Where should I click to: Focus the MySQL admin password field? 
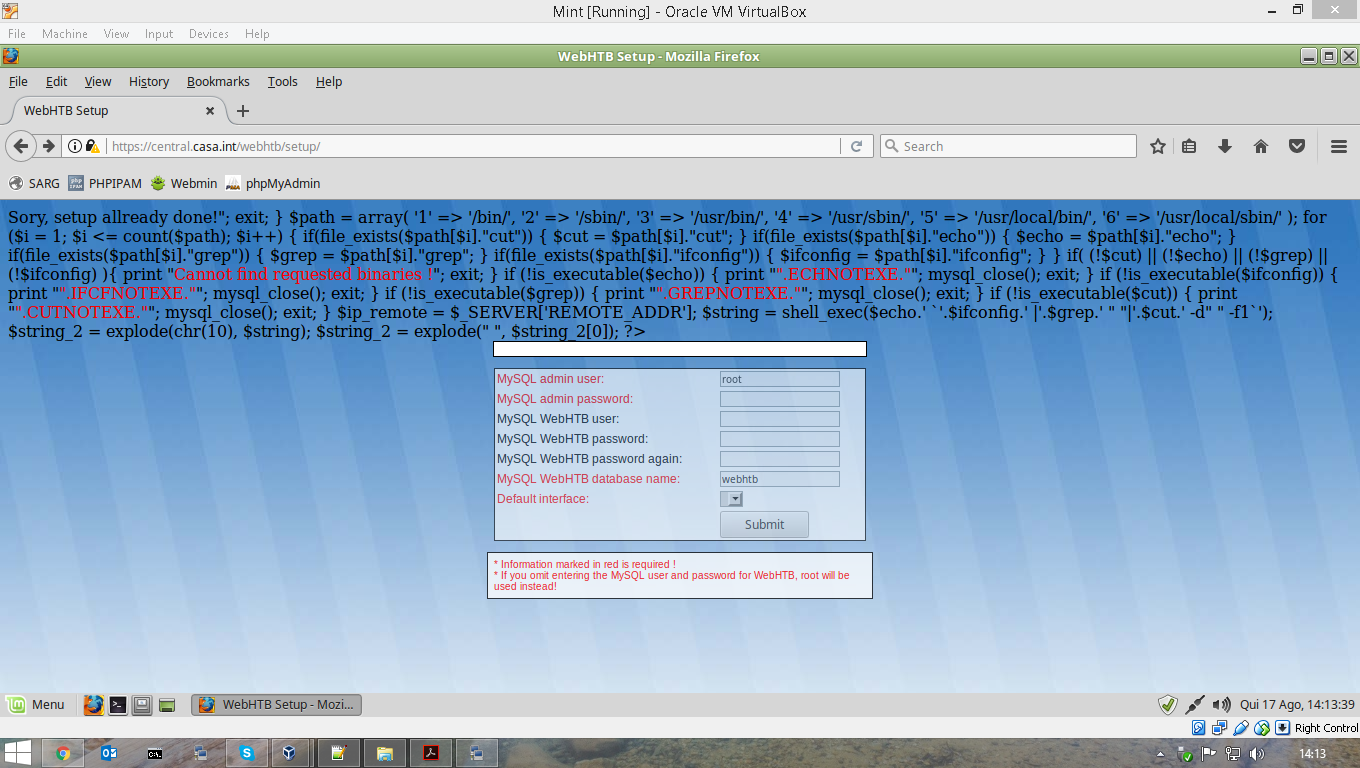tap(780, 399)
